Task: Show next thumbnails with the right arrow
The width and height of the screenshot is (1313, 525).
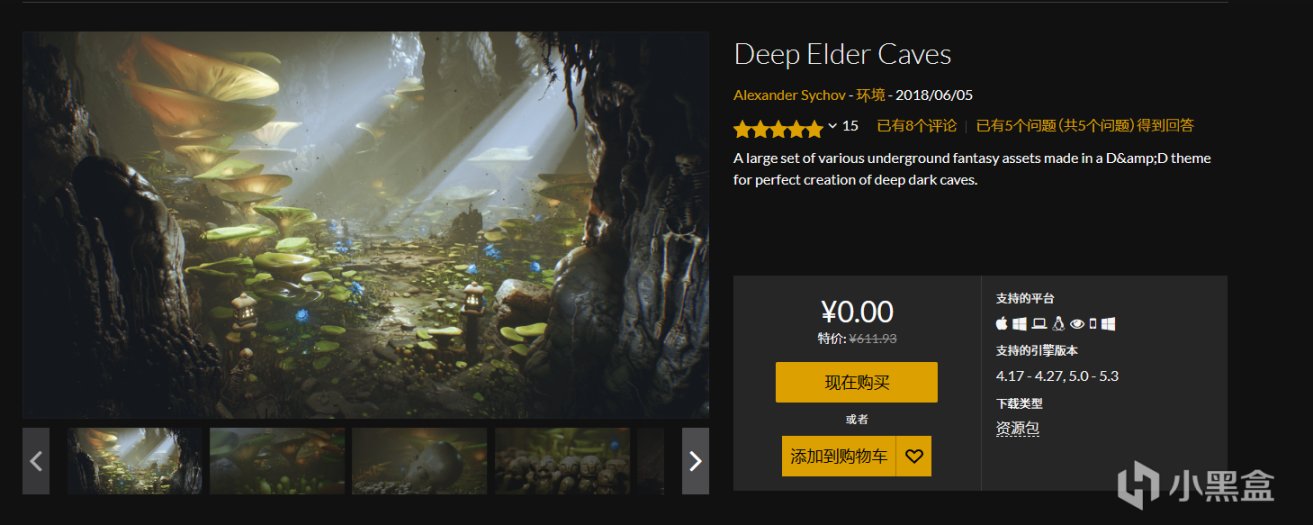Action: 695,461
